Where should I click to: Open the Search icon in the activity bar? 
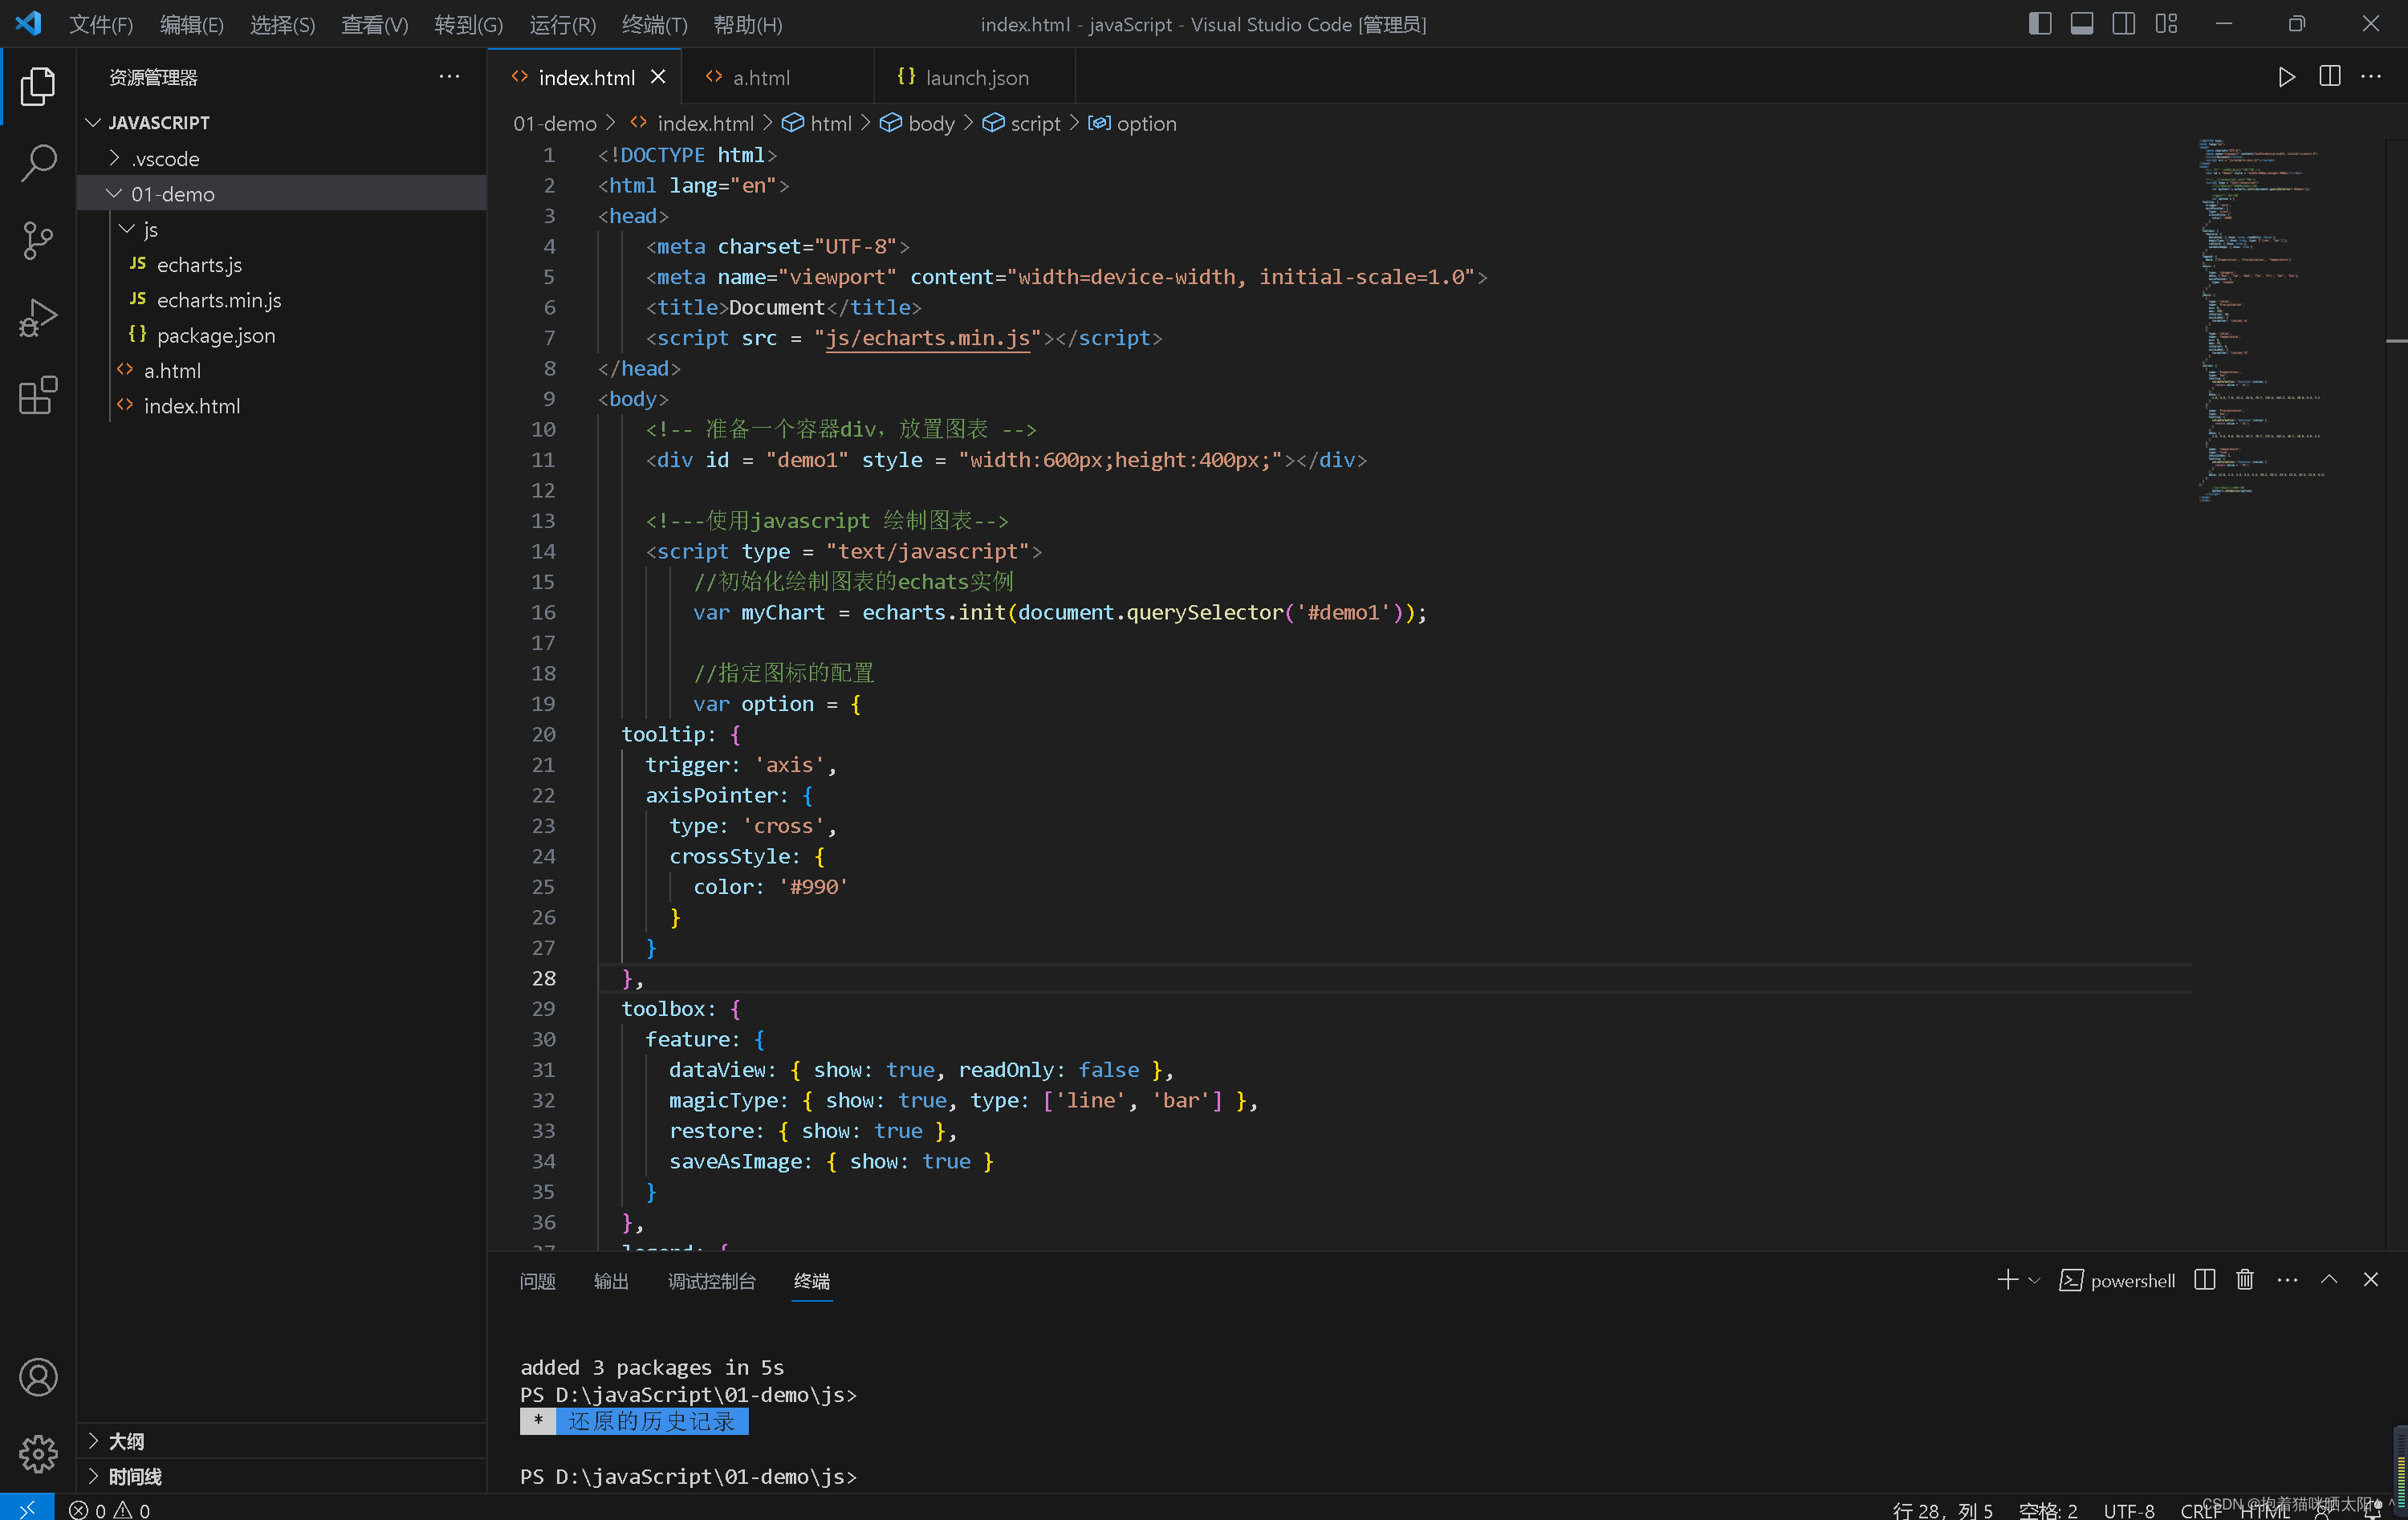coord(37,161)
